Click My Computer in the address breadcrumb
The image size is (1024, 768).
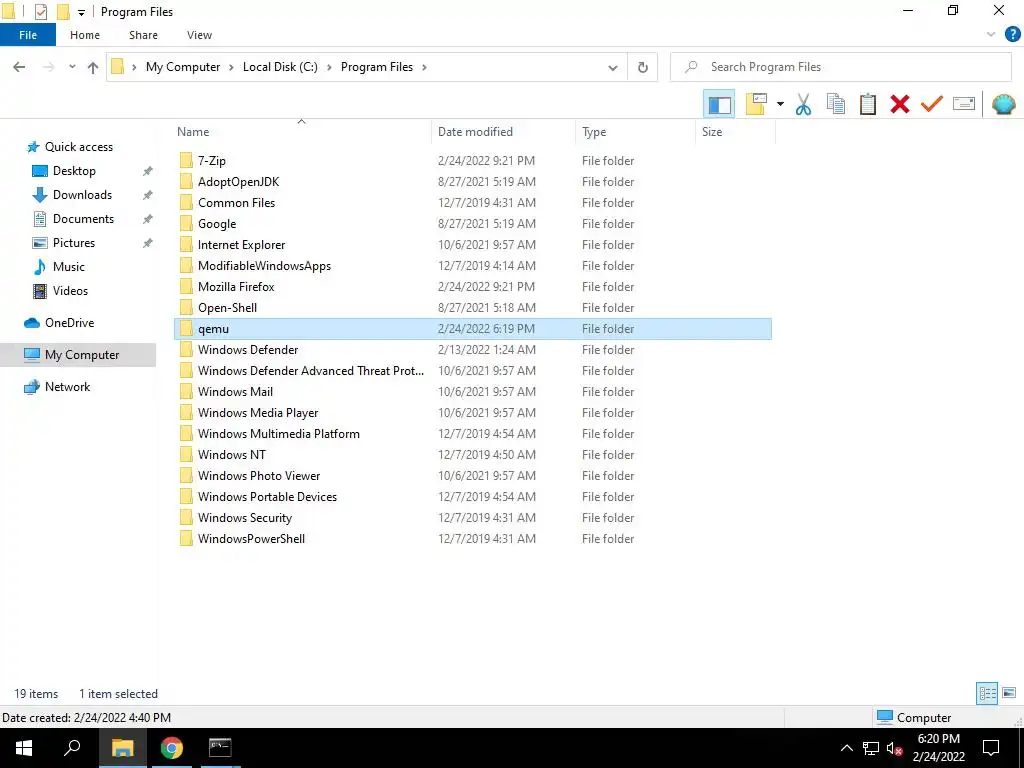coord(183,67)
